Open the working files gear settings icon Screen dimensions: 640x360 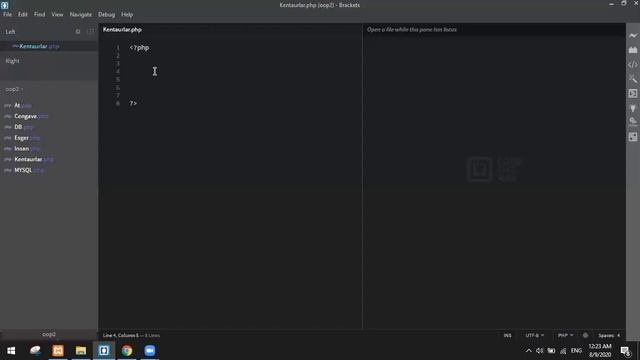(x=78, y=31)
